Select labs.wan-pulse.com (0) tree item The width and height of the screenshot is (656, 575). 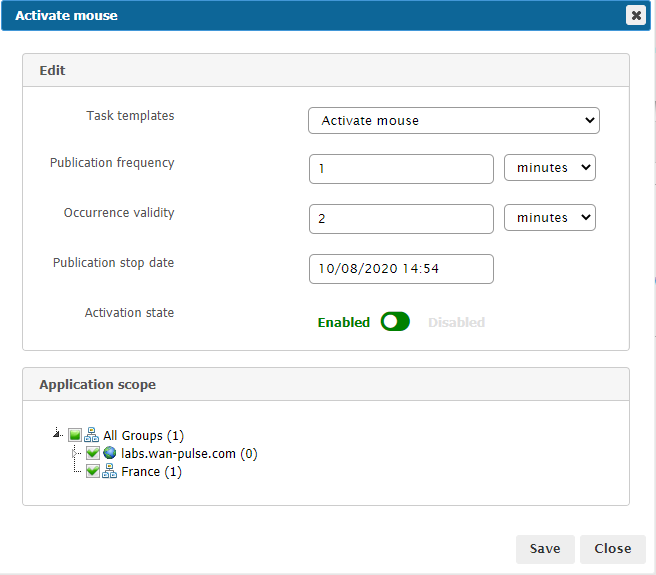point(189,454)
